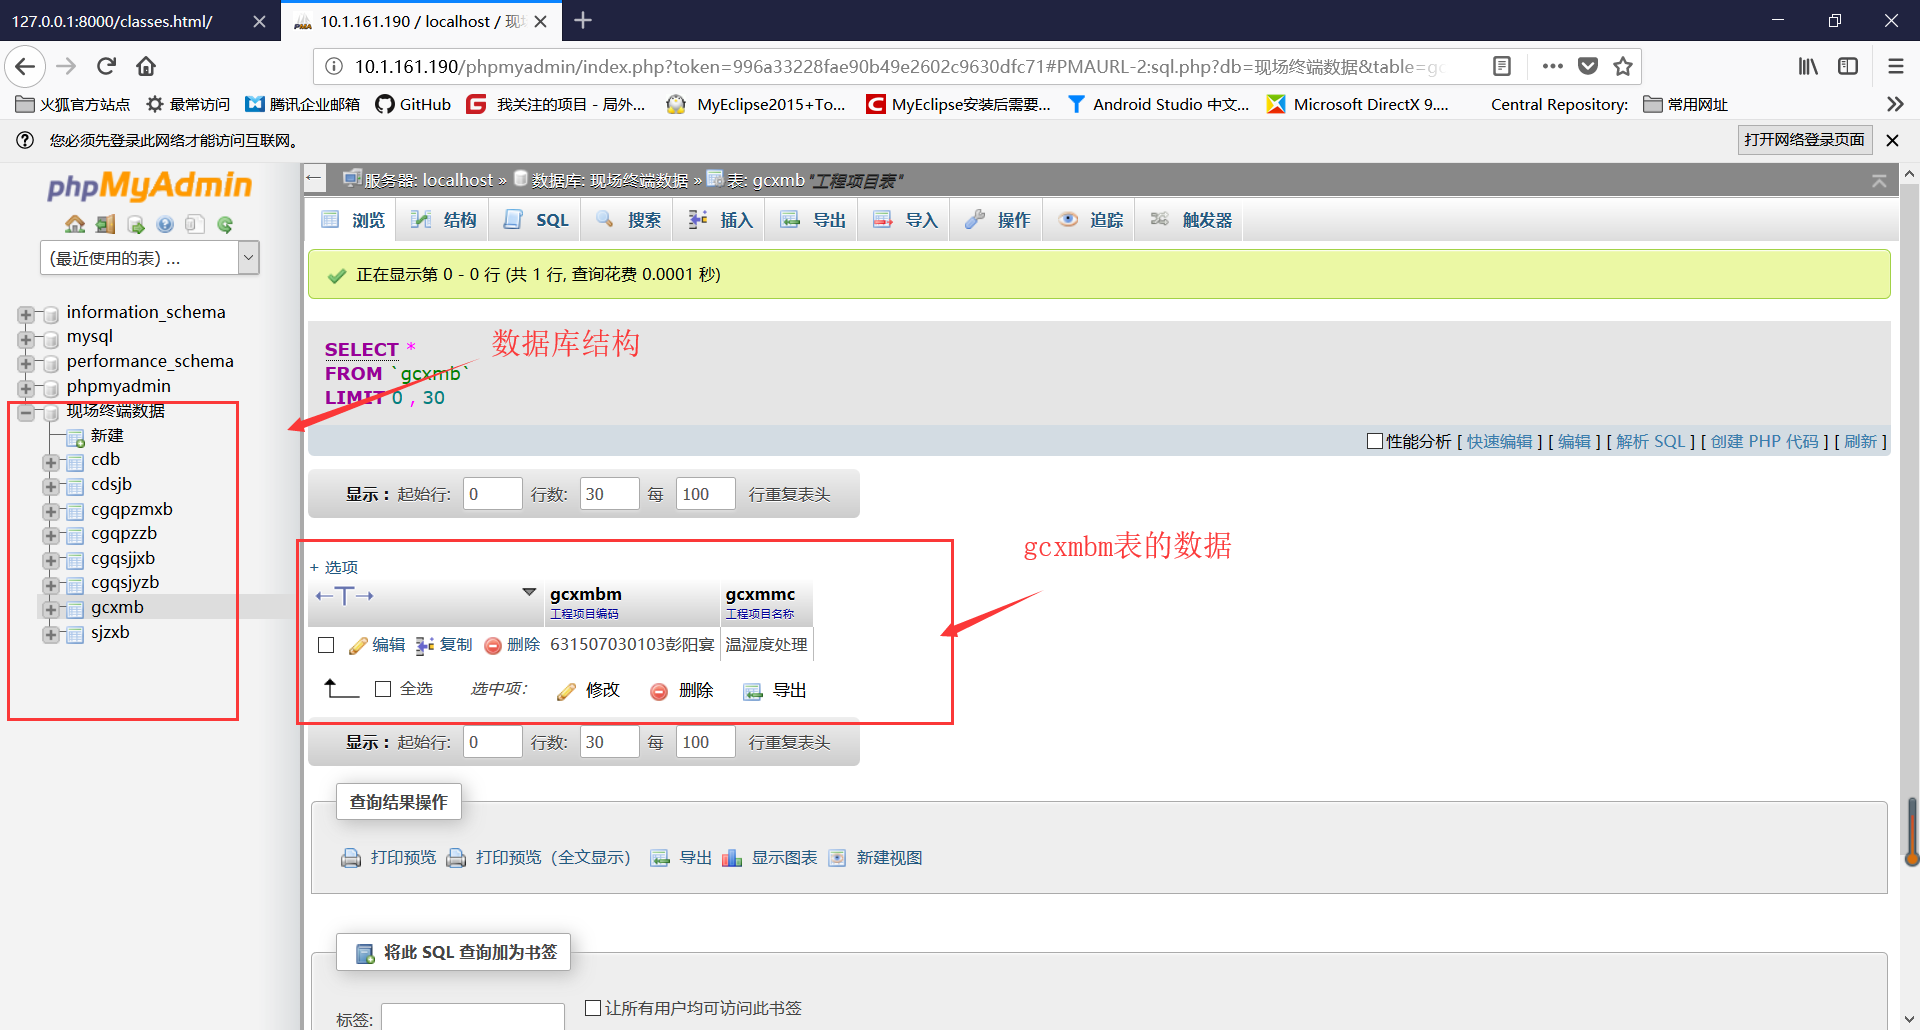Open Pocket save icon in address bar

1588,66
